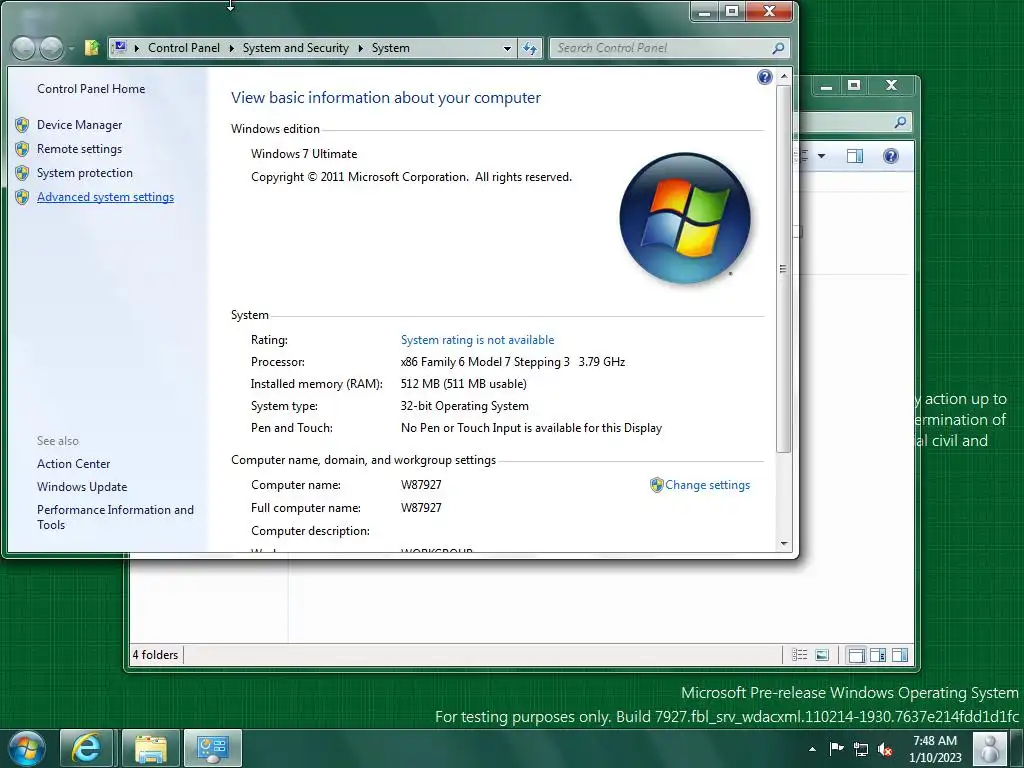
Task: Open view options dropdown in Explorer window
Action: (822, 156)
